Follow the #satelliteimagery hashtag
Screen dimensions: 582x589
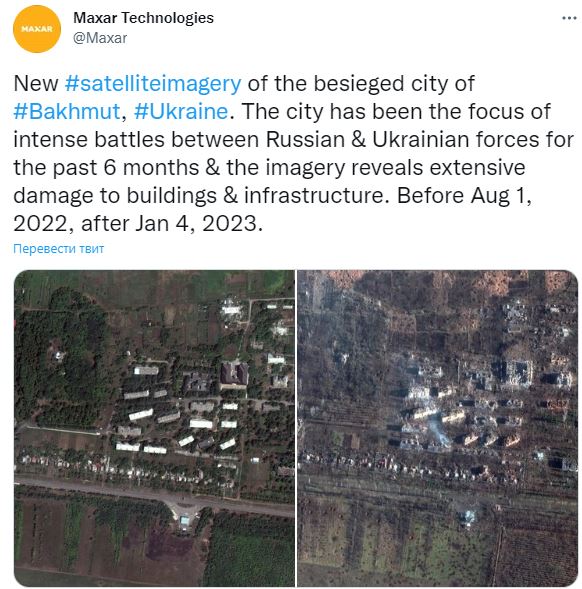153,84
